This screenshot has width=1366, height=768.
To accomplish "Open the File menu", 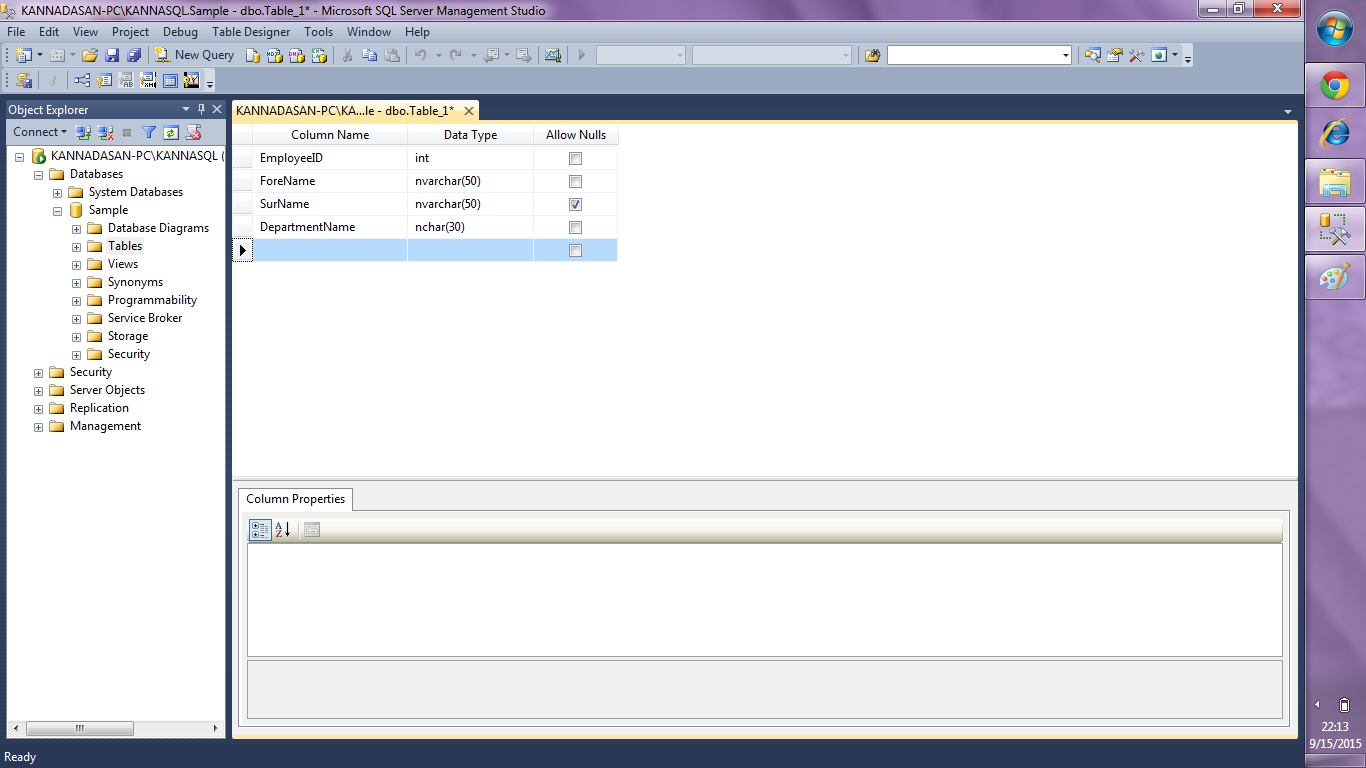I will pos(16,32).
